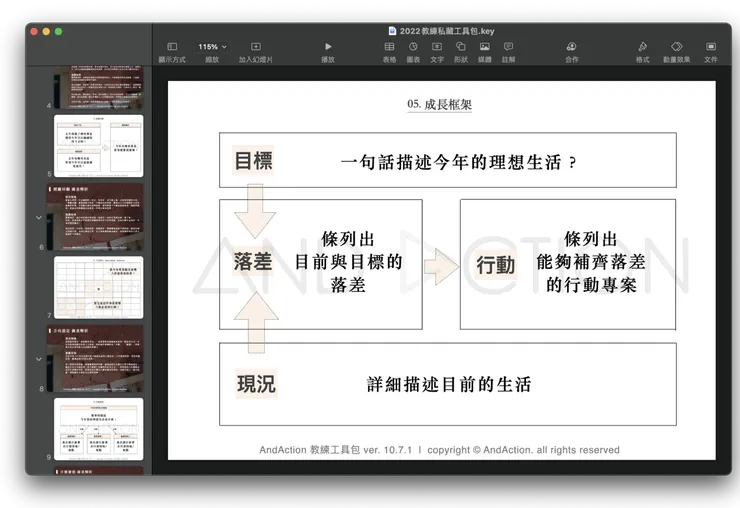The height and width of the screenshot is (508, 740).
Task: Open the 合作 collaborate icon
Action: coord(572,46)
